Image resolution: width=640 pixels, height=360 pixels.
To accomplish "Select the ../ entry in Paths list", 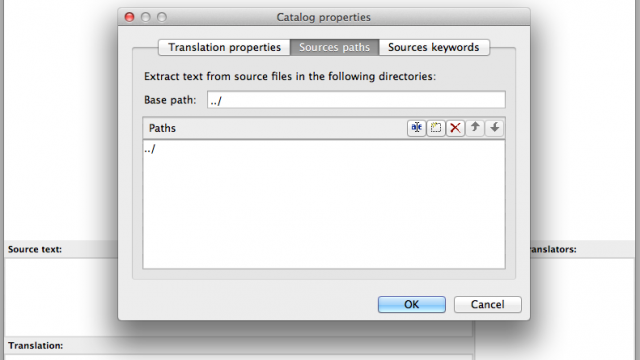I will [150, 149].
